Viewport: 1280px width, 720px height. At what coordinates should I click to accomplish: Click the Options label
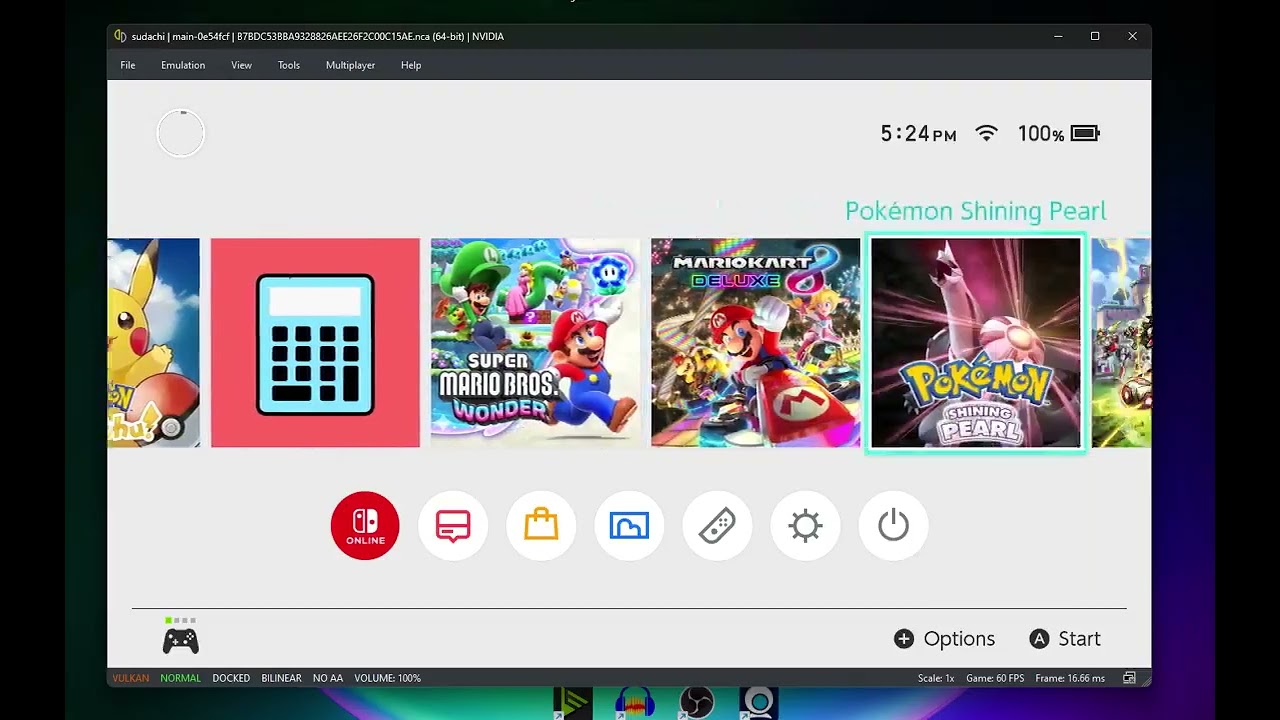coord(959,639)
